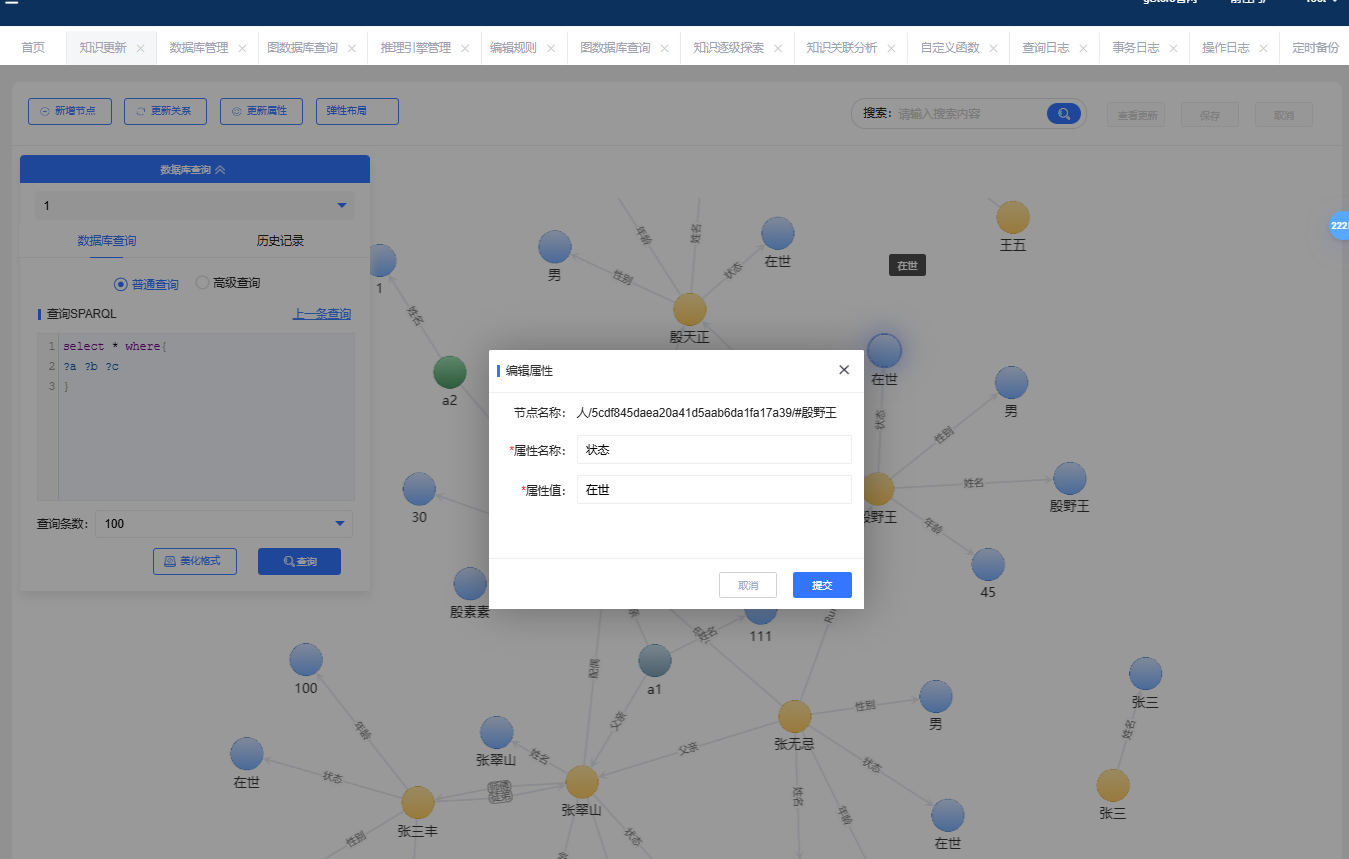Click the blue search magnifier button
The height and width of the screenshot is (859, 1349).
pyautogui.click(x=1064, y=114)
